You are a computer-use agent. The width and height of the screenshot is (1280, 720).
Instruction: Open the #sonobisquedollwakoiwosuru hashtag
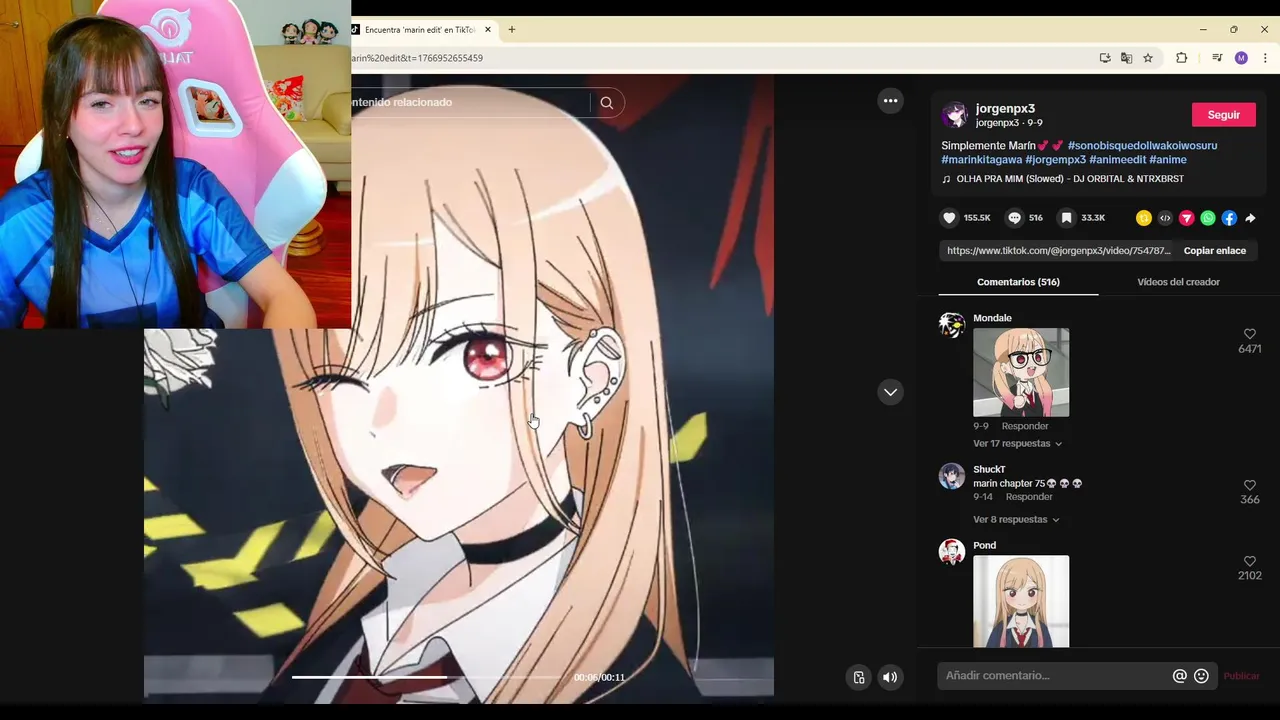(1142, 146)
